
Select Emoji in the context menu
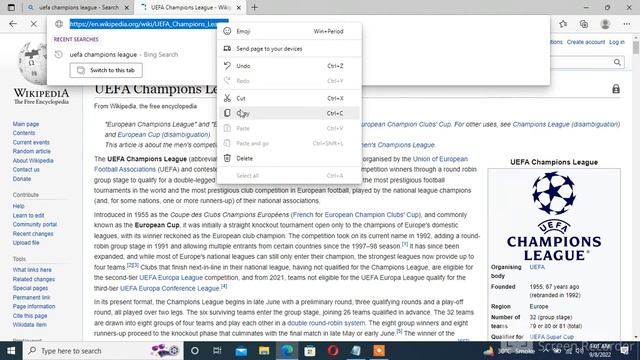(x=289, y=31)
